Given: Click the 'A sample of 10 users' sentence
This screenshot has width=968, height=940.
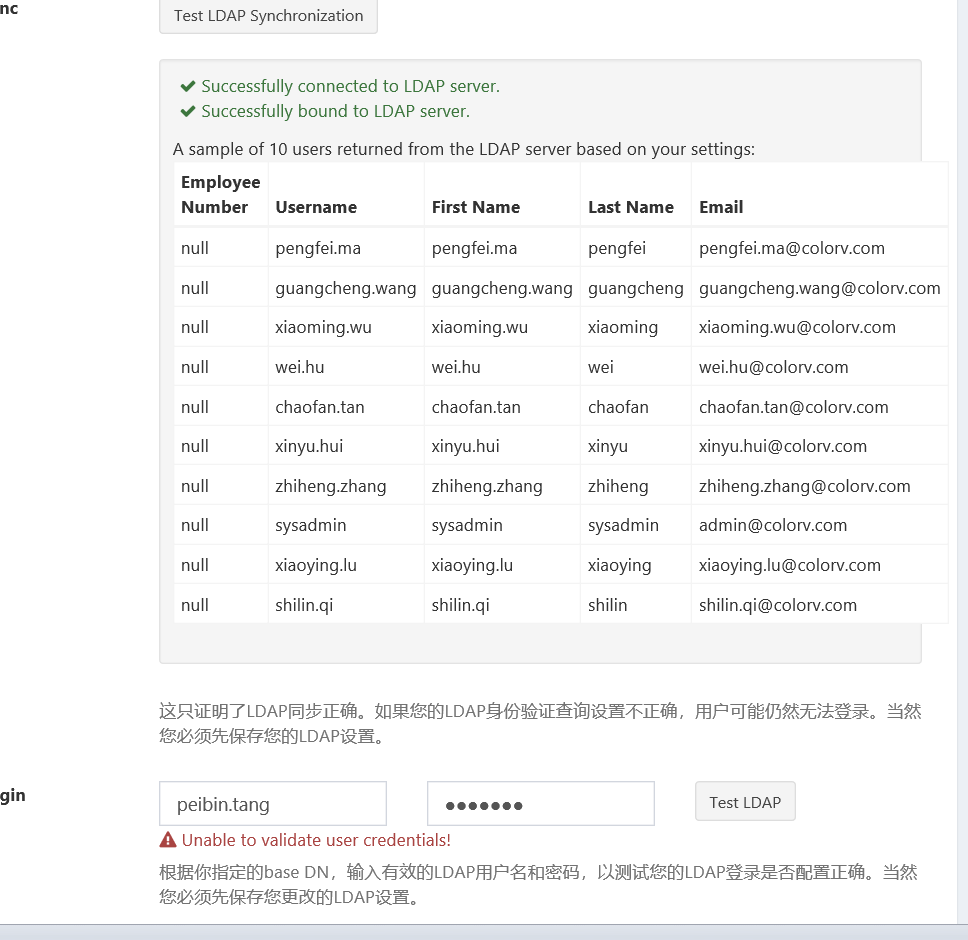Looking at the screenshot, I should pos(464,149).
